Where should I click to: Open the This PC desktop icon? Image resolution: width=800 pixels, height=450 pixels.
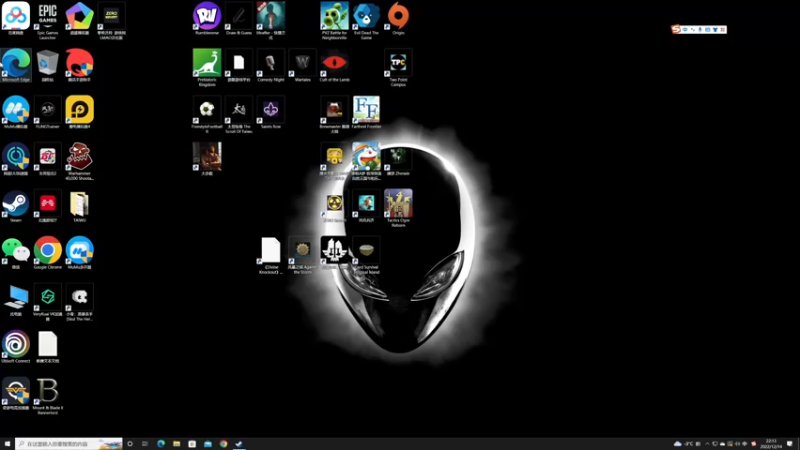[16, 301]
